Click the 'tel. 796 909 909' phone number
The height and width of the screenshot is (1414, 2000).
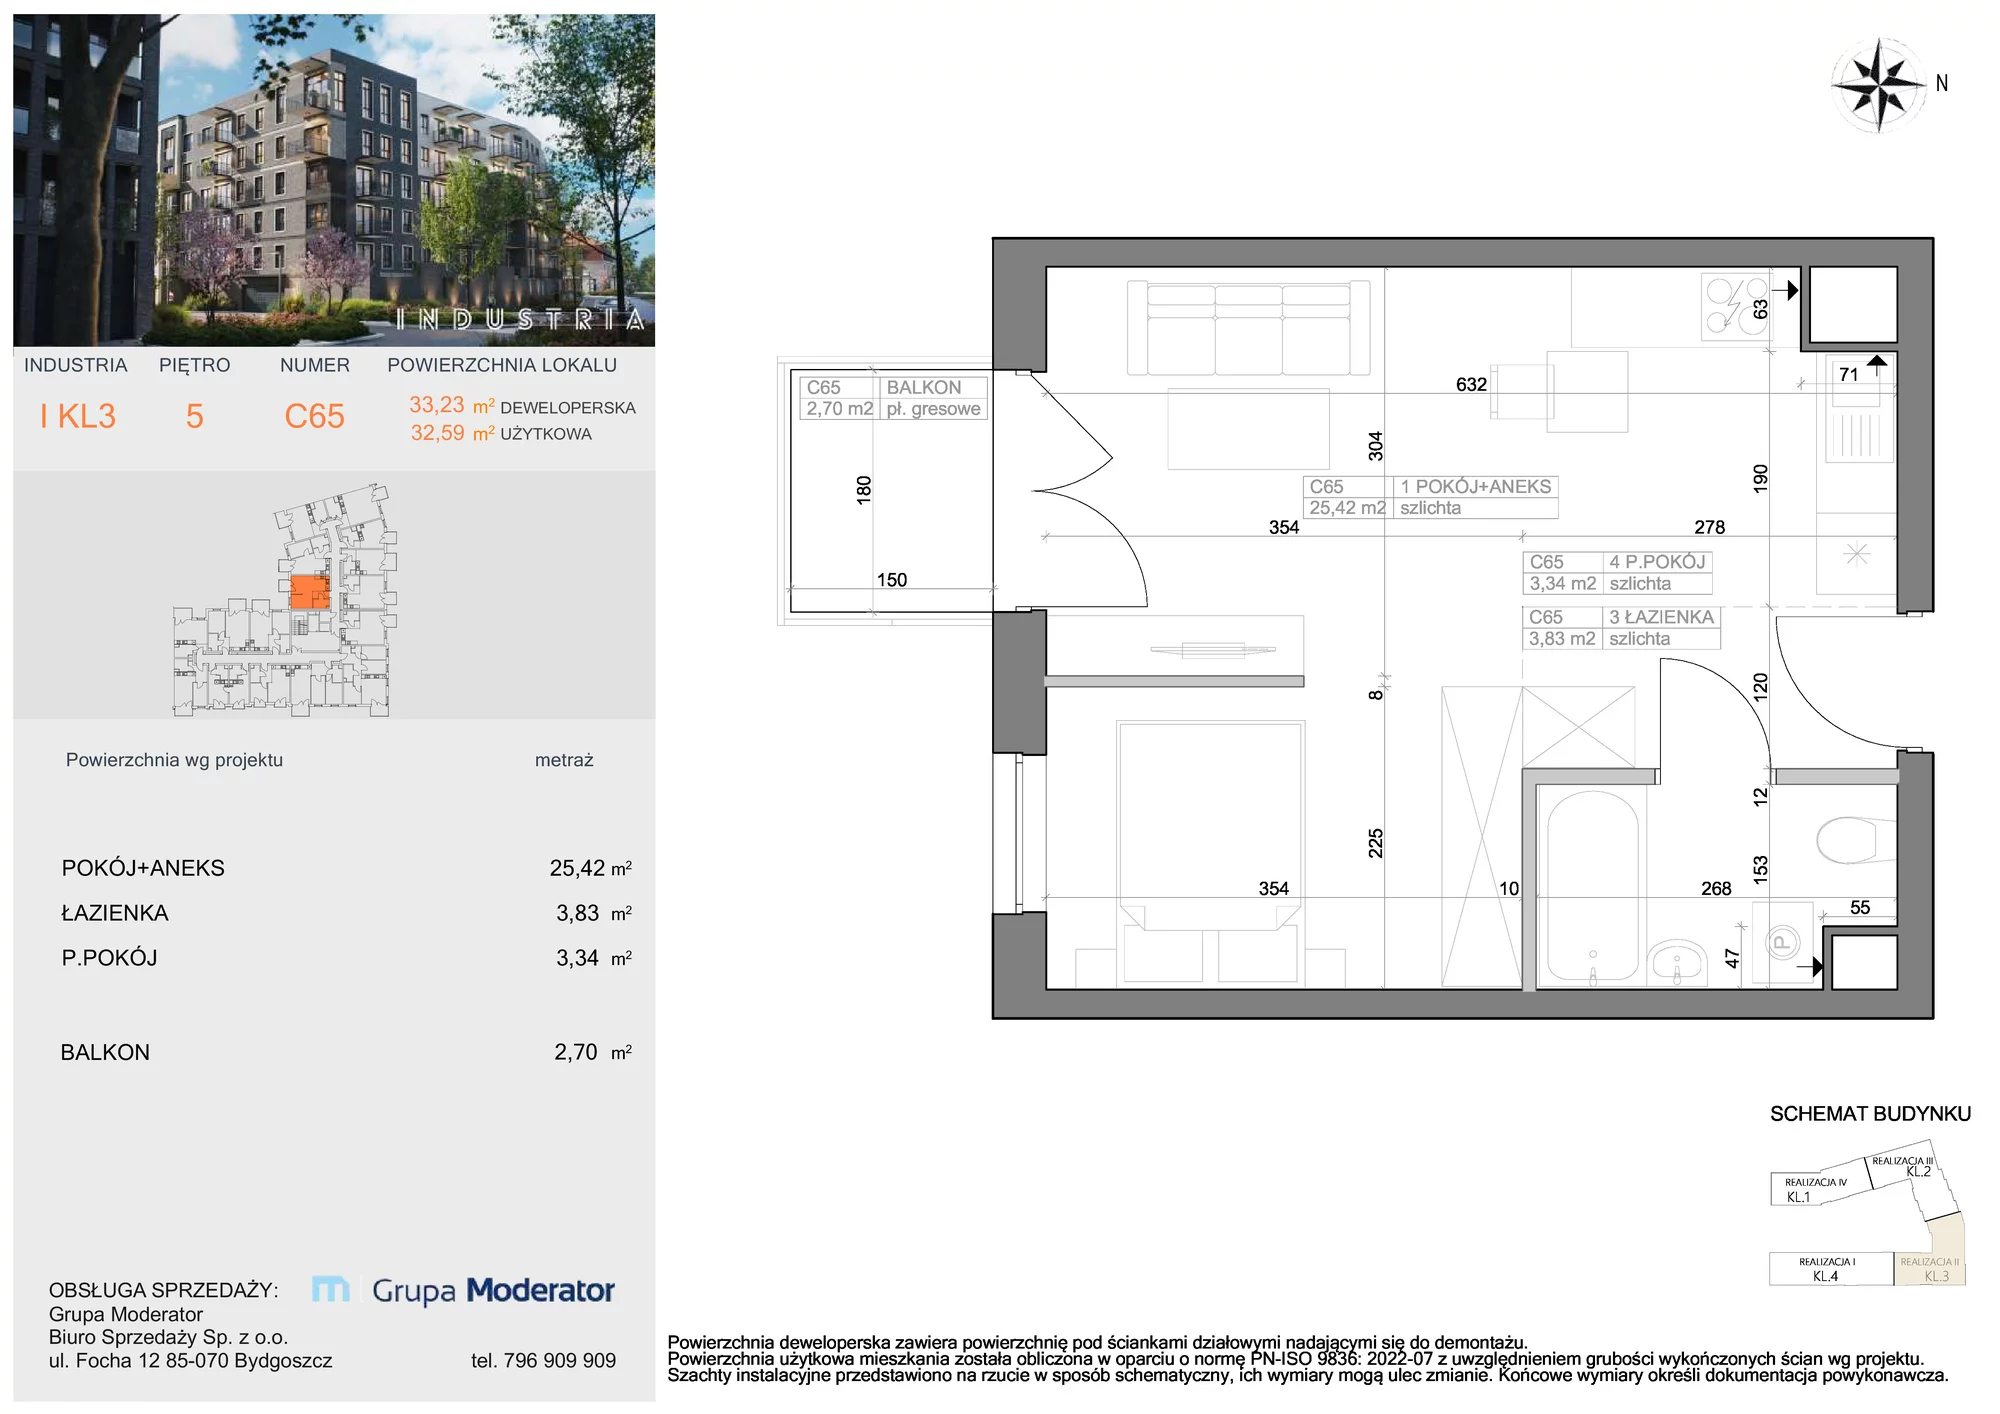pos(543,1361)
